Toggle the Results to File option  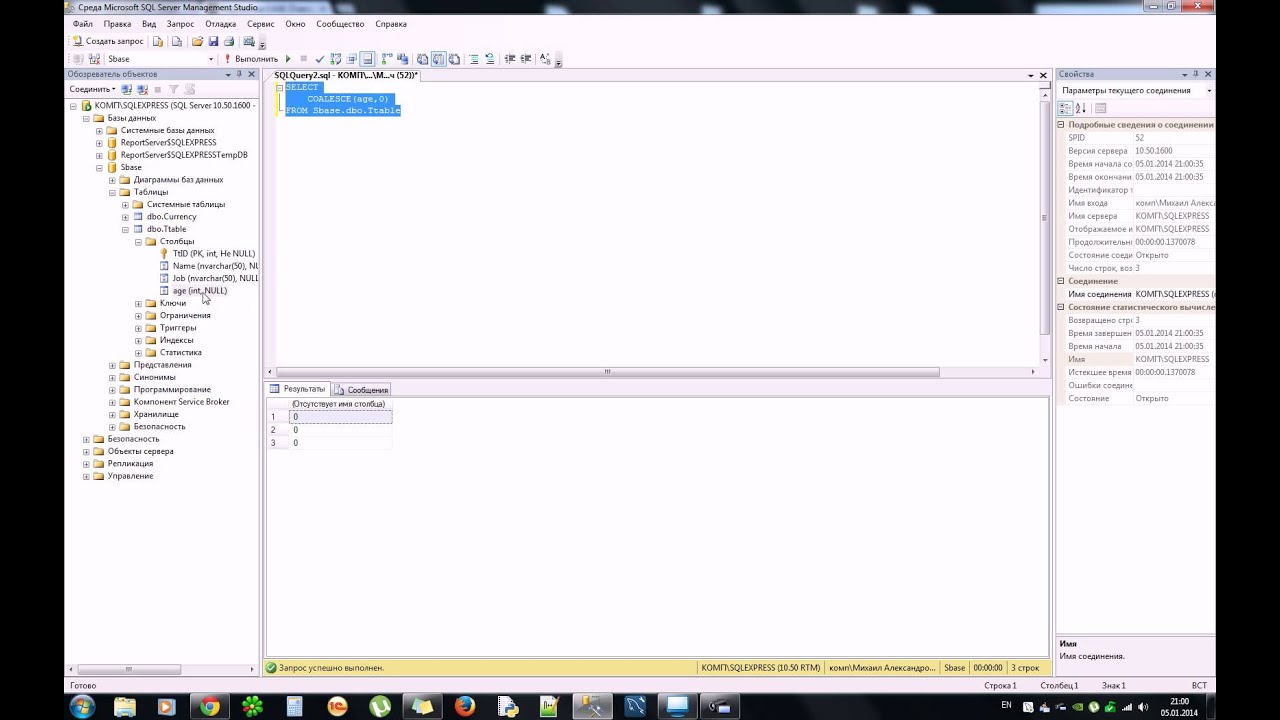453,59
